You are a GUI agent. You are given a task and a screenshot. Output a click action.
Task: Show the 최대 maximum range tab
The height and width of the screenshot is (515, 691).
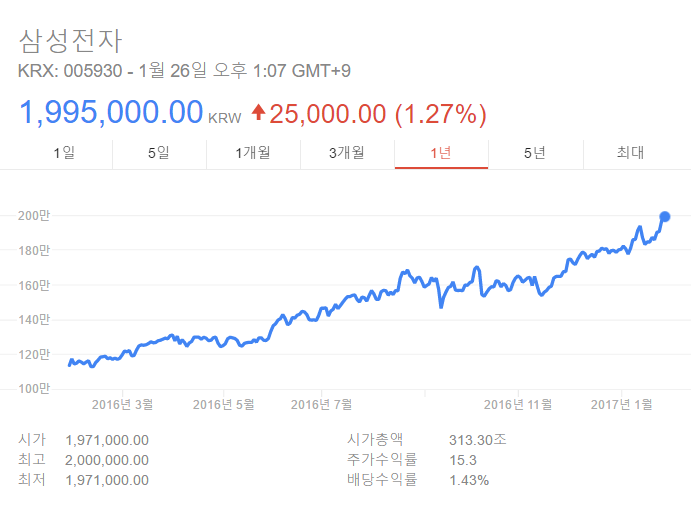coord(631,153)
